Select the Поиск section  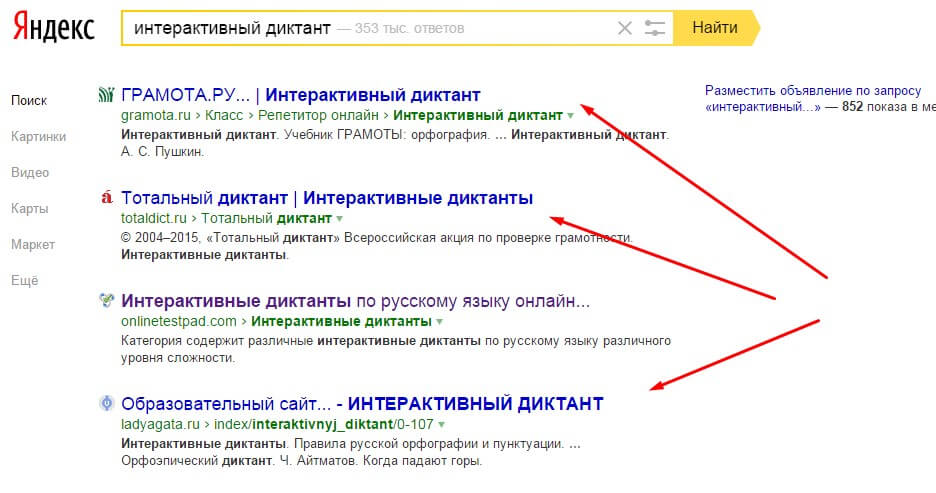tap(29, 100)
